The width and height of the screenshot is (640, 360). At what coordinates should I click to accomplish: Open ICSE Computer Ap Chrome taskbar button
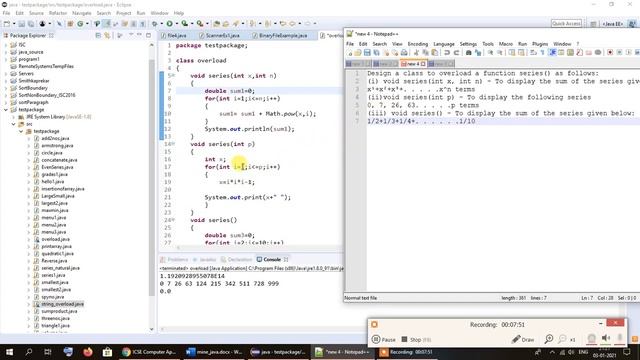coord(149,352)
